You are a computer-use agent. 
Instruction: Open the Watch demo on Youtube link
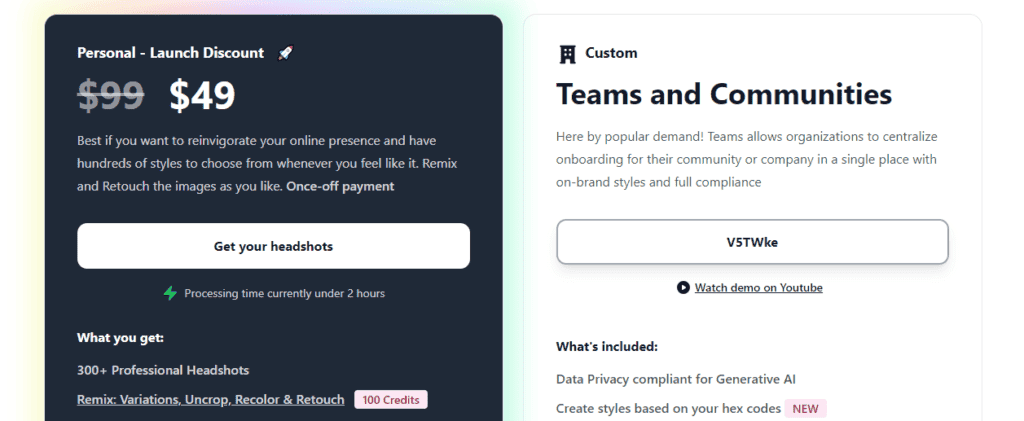tap(758, 288)
